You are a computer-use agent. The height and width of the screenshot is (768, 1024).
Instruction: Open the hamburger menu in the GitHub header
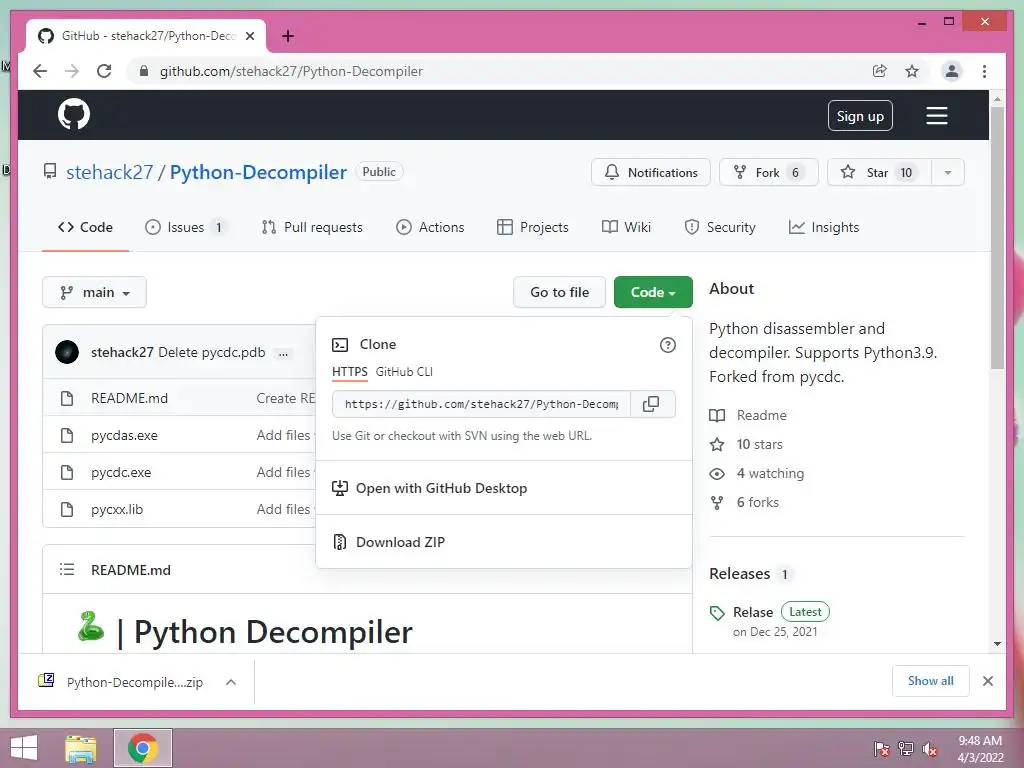pyautogui.click(x=936, y=116)
